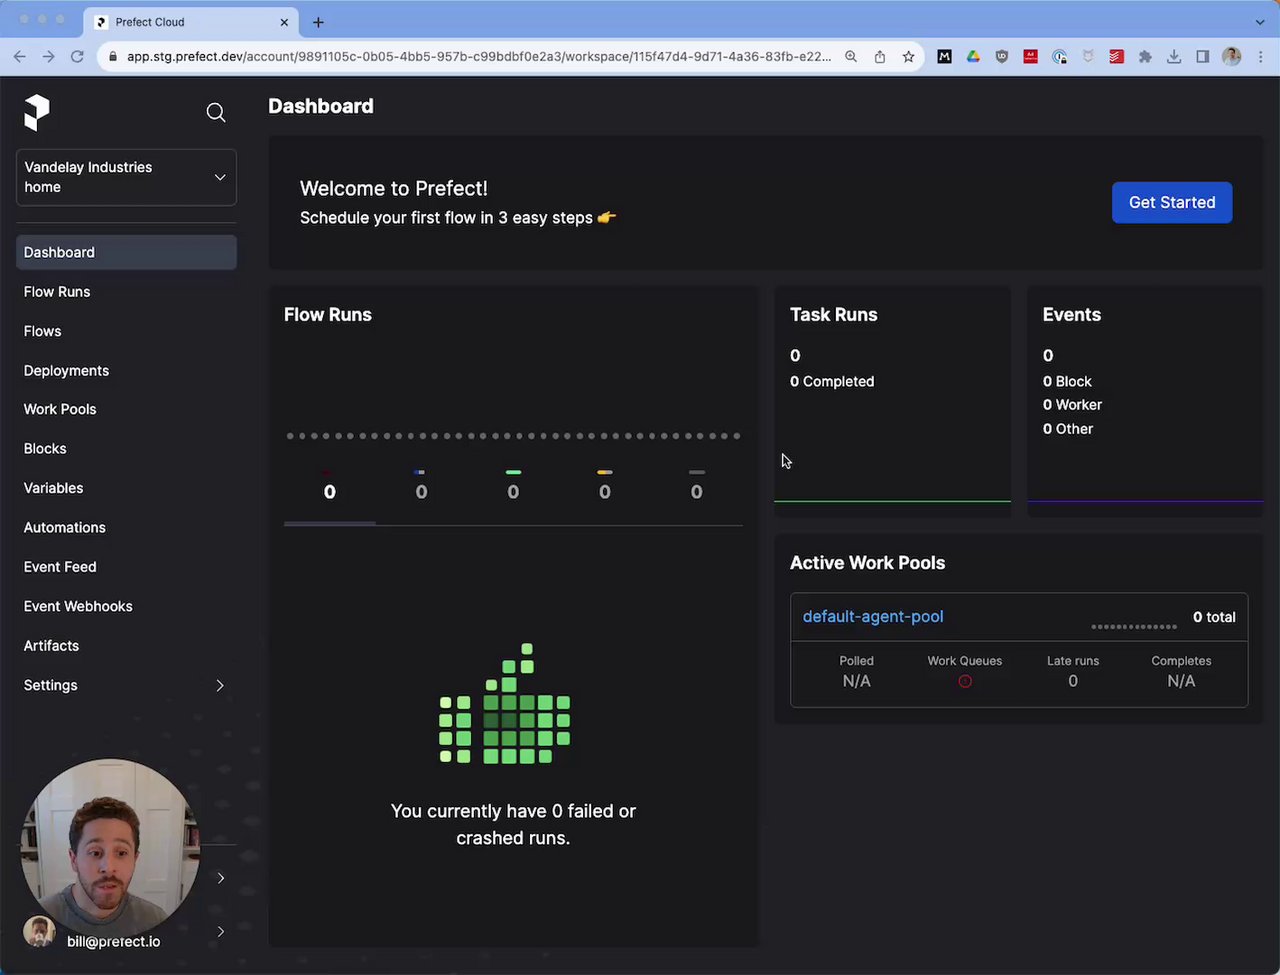1280x975 pixels.
Task: Open Artifacts in the sidebar
Action: [x=52, y=646]
